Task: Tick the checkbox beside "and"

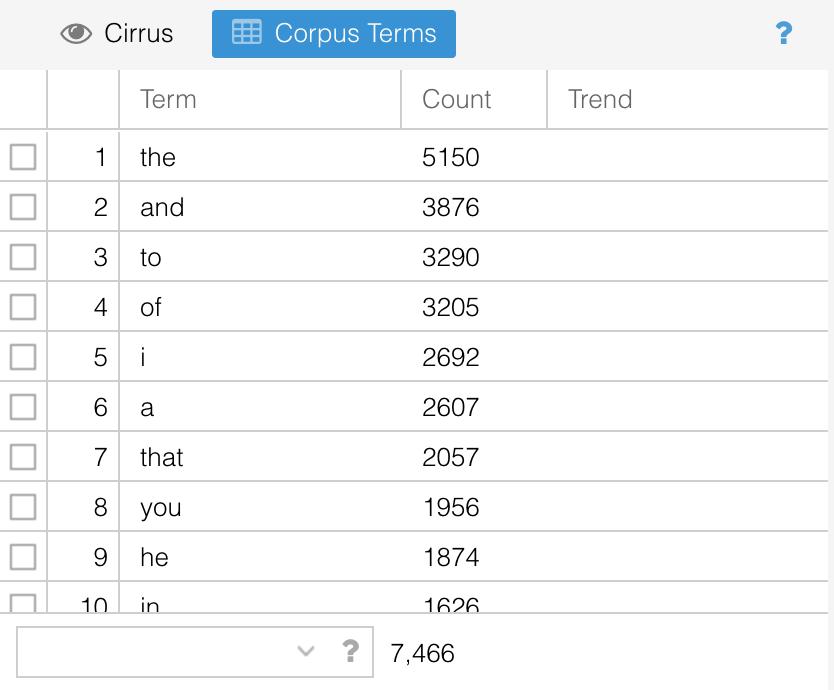Action: 23,207
